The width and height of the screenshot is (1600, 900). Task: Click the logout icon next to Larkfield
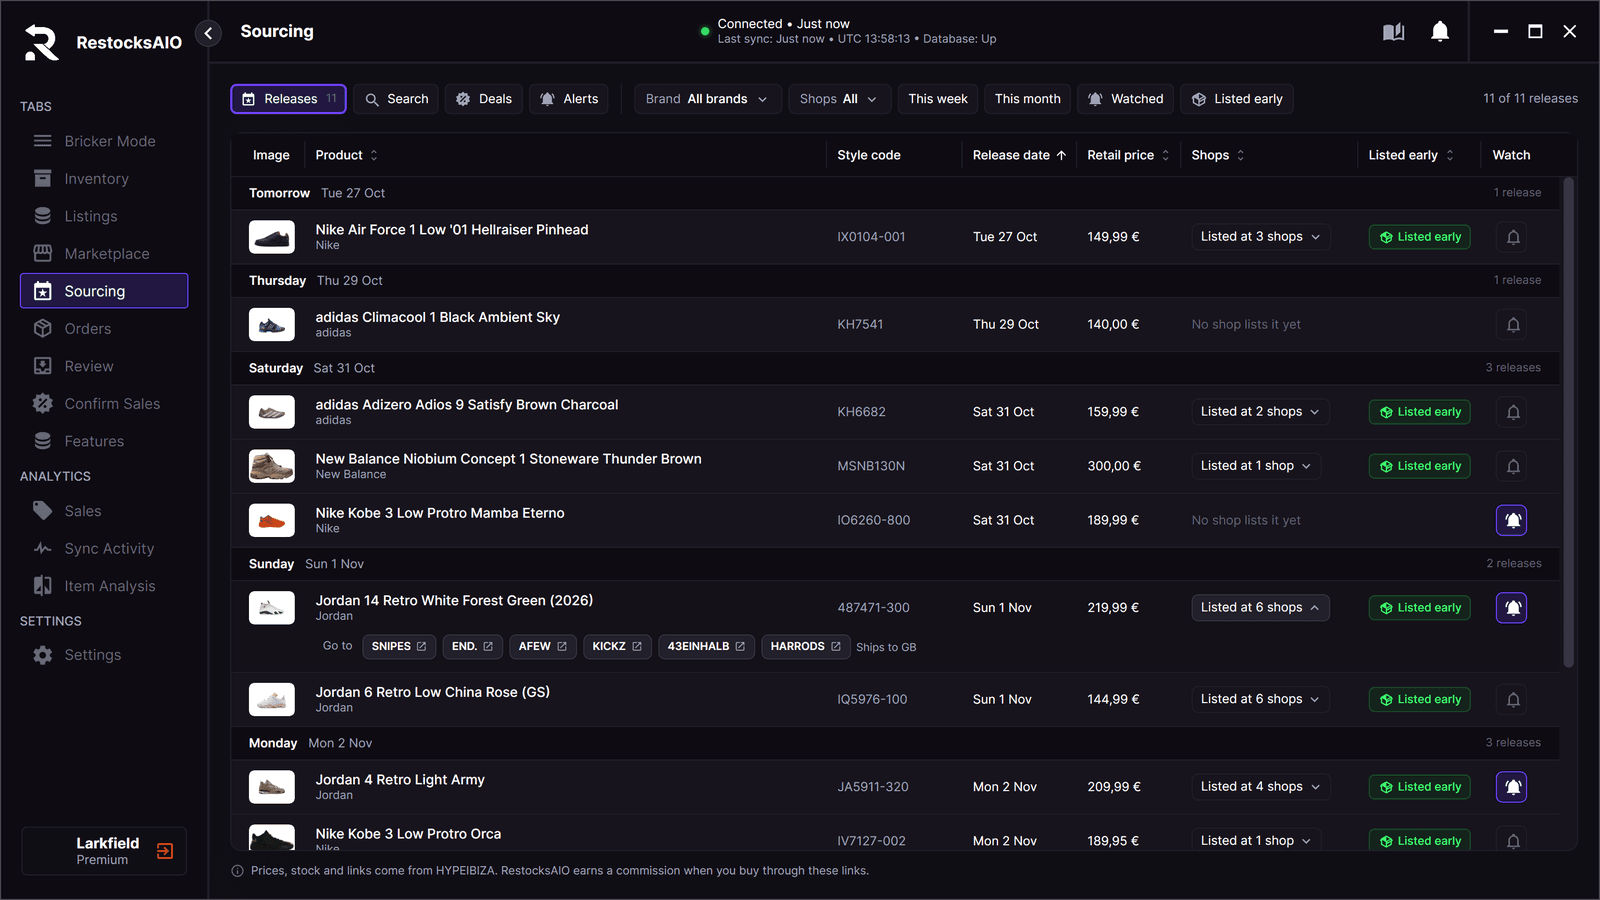(165, 851)
